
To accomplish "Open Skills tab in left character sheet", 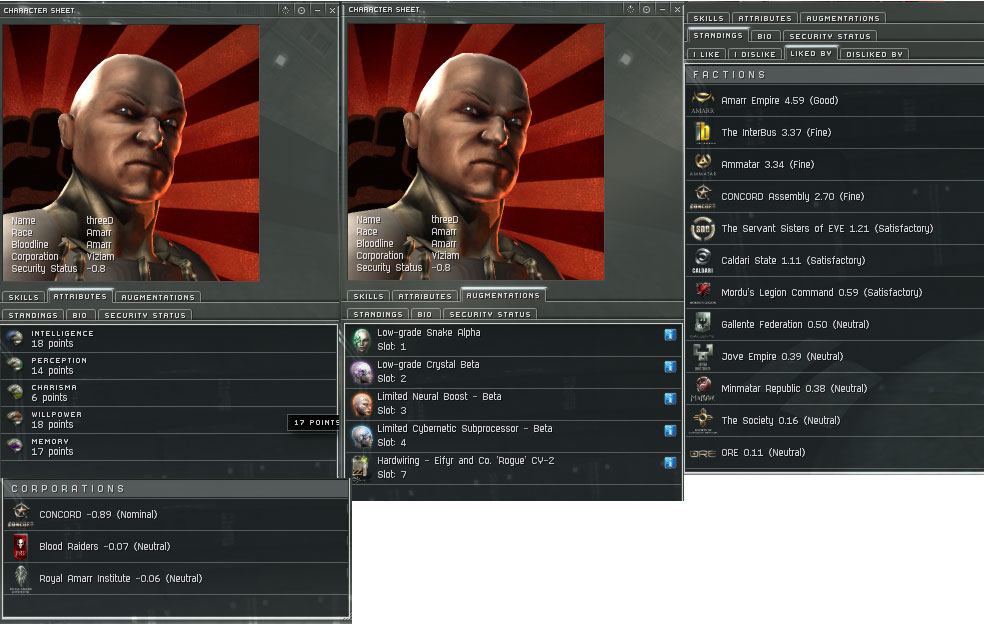I will [24, 297].
